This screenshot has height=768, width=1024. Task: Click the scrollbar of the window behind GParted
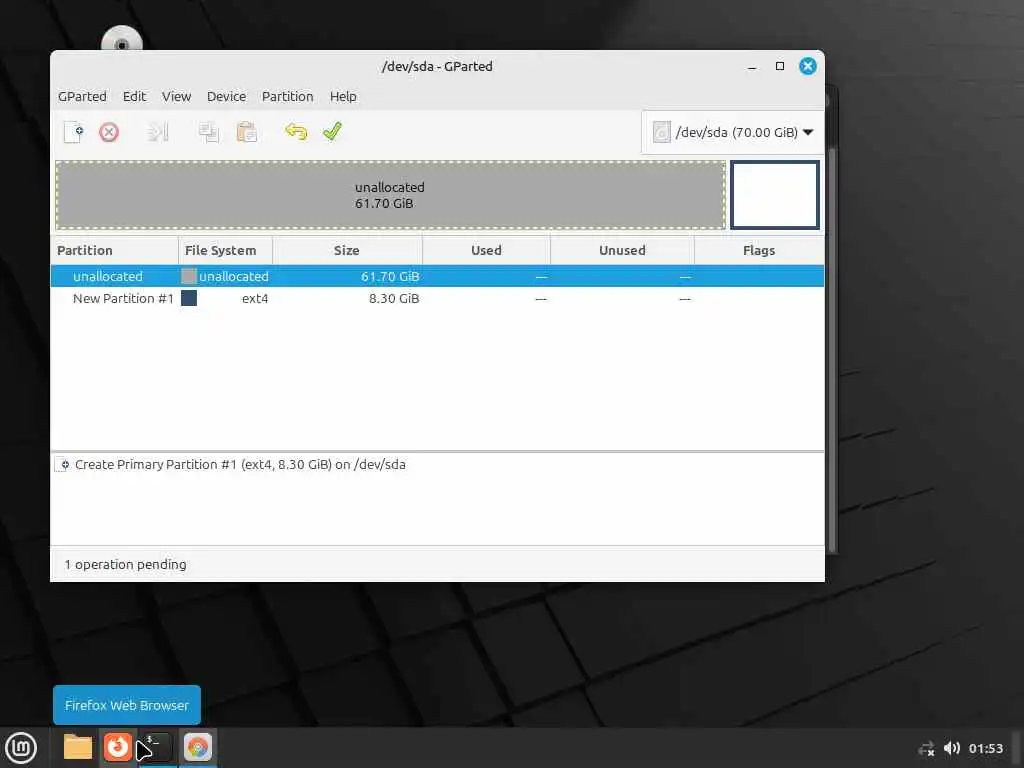point(832,349)
